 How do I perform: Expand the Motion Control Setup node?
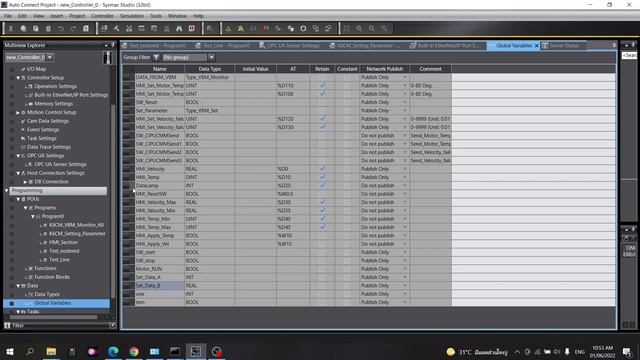click(18, 112)
